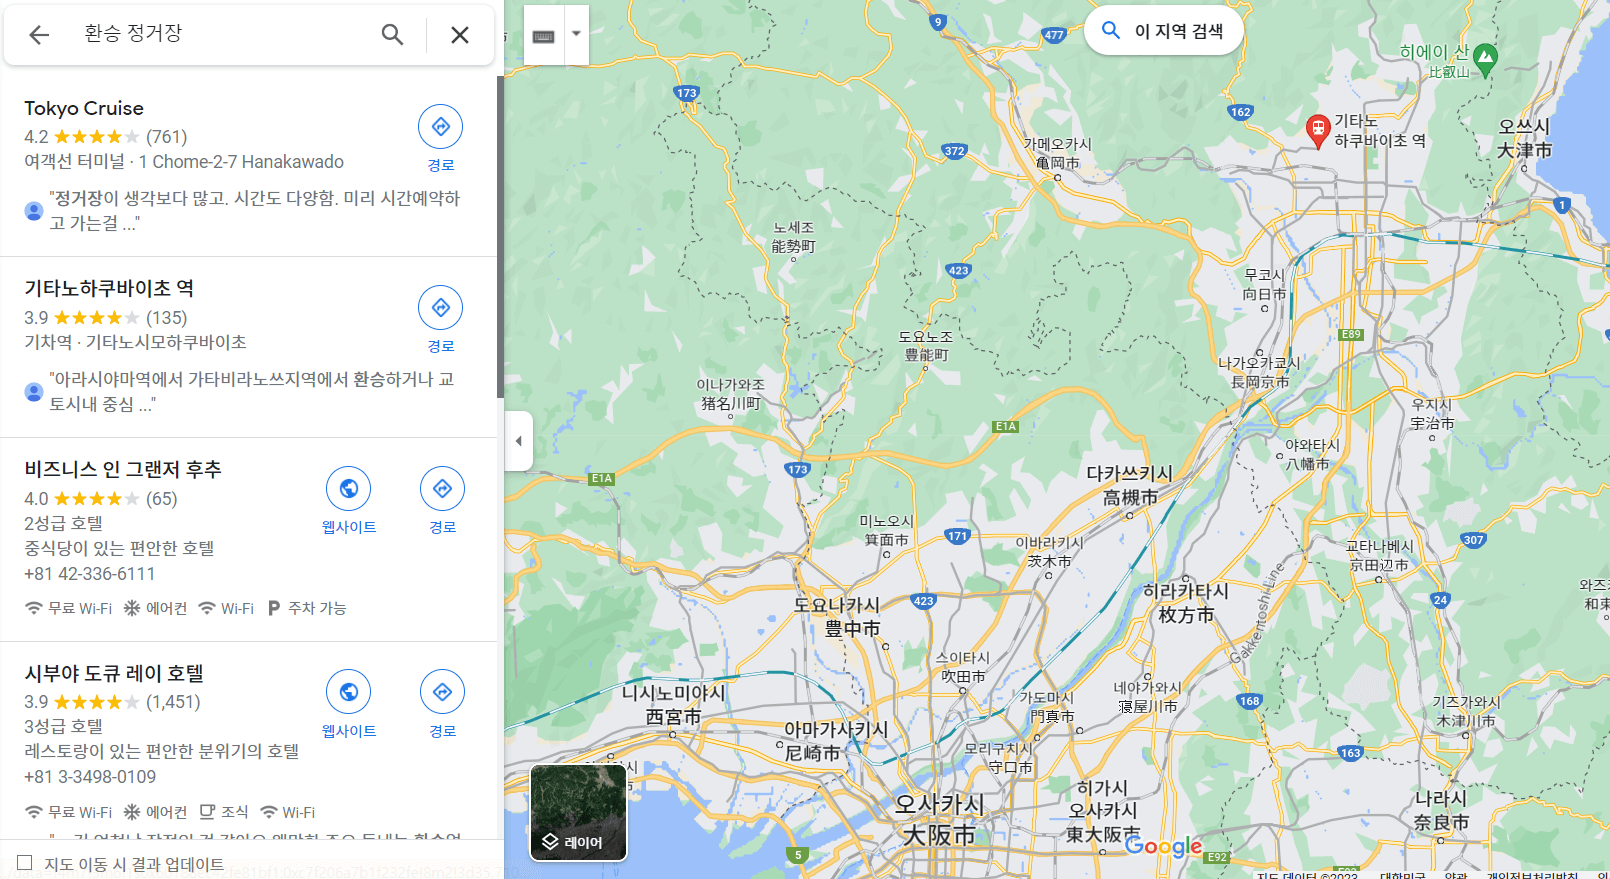Viewport: 1610px width, 879px height.
Task: Expand the input tools dropdown arrow
Action: [577, 33]
